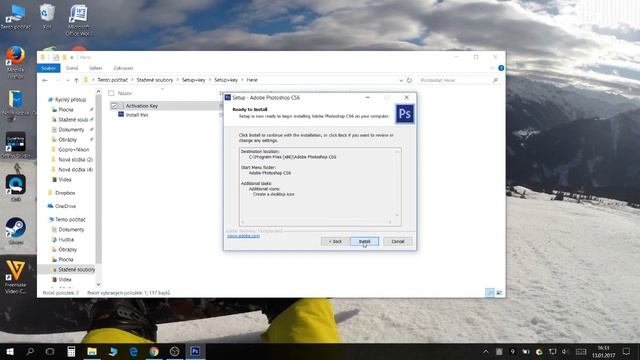Cancel the Adobe Photoshop CS6 setup
640x360 pixels.
(x=398, y=241)
